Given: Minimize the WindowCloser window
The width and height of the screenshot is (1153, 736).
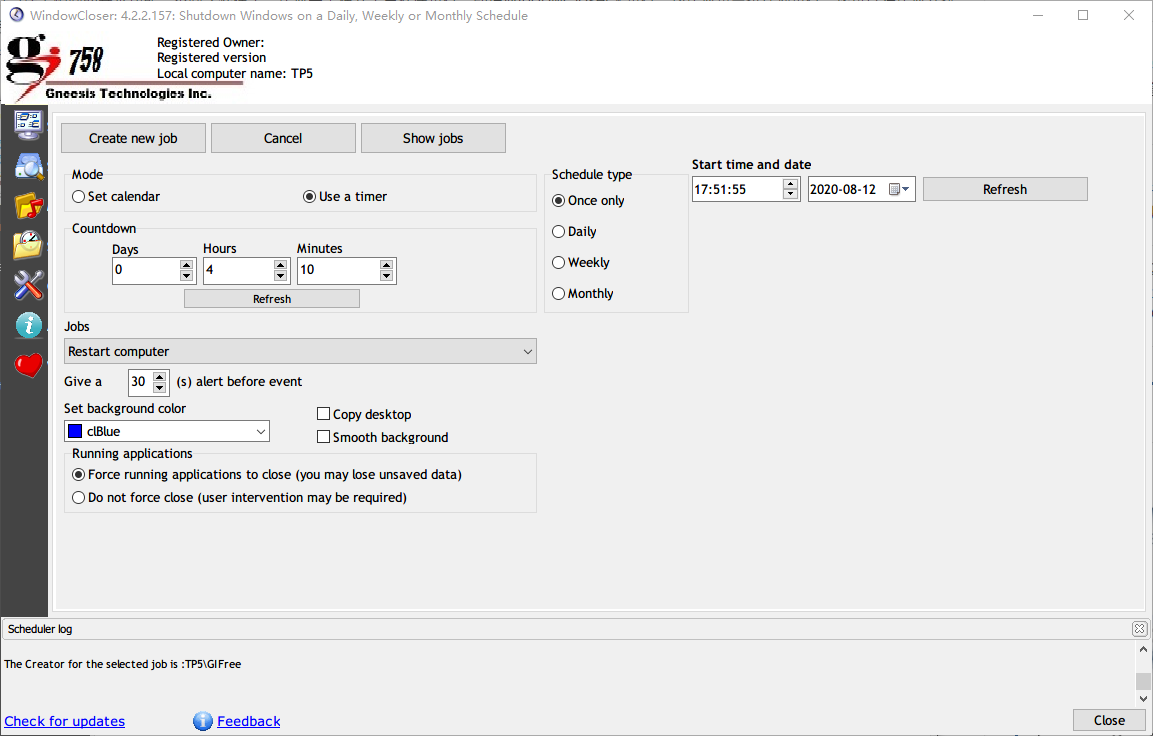Looking at the screenshot, I should [1038, 15].
